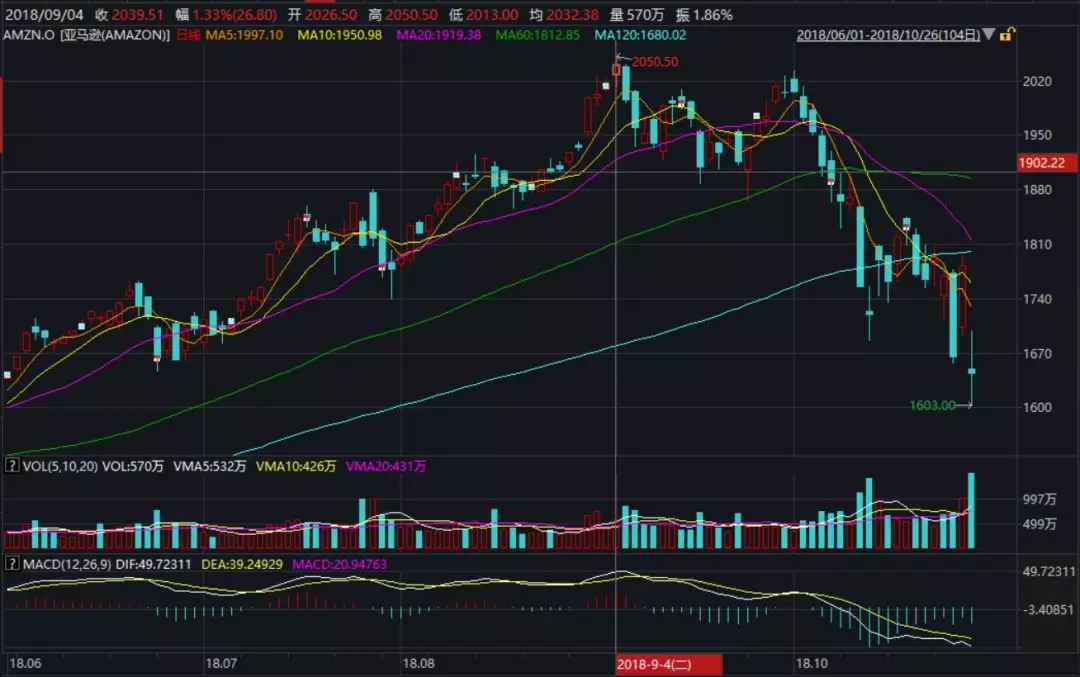Click the 18.10 month label on time axis
The image size is (1080, 677).
click(812, 663)
